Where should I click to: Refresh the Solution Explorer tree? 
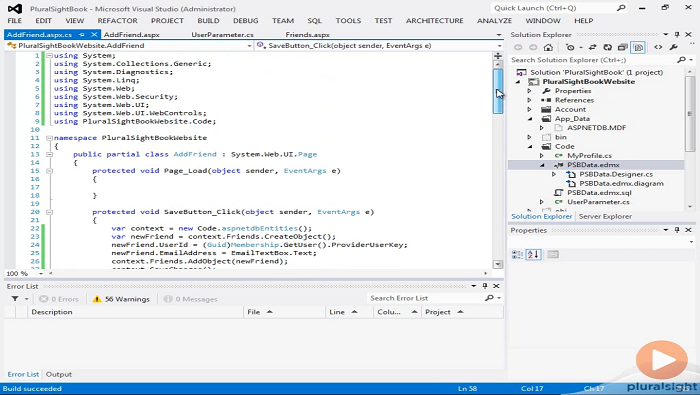coord(608,47)
